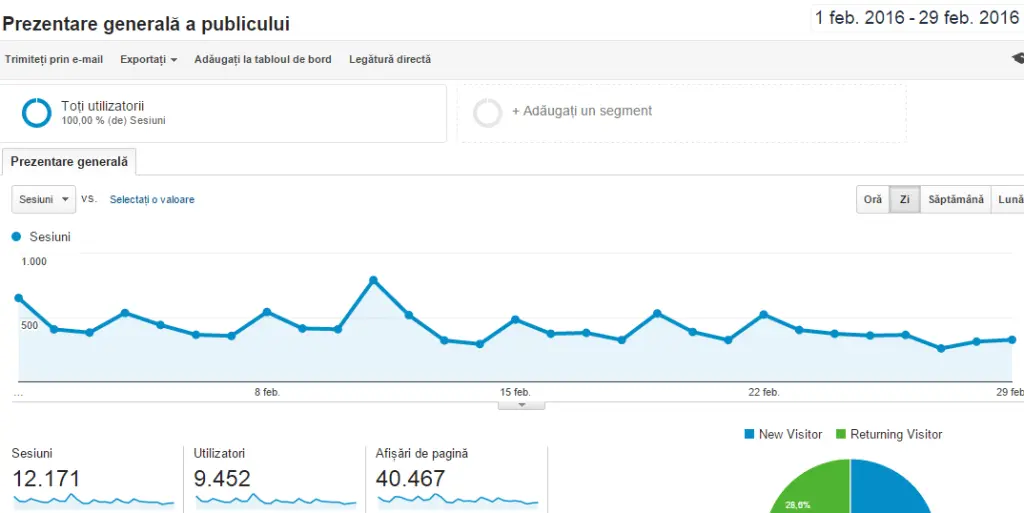Click the Utilizatori sparkline under 9.452
The image size is (1024, 513).
tap(276, 500)
